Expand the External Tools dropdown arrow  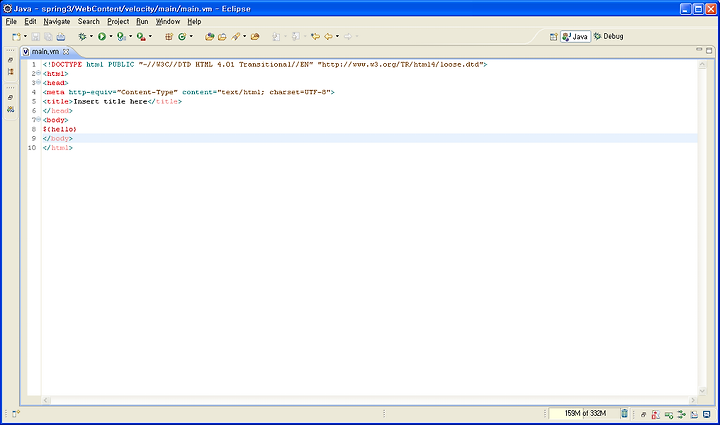tap(150, 36)
